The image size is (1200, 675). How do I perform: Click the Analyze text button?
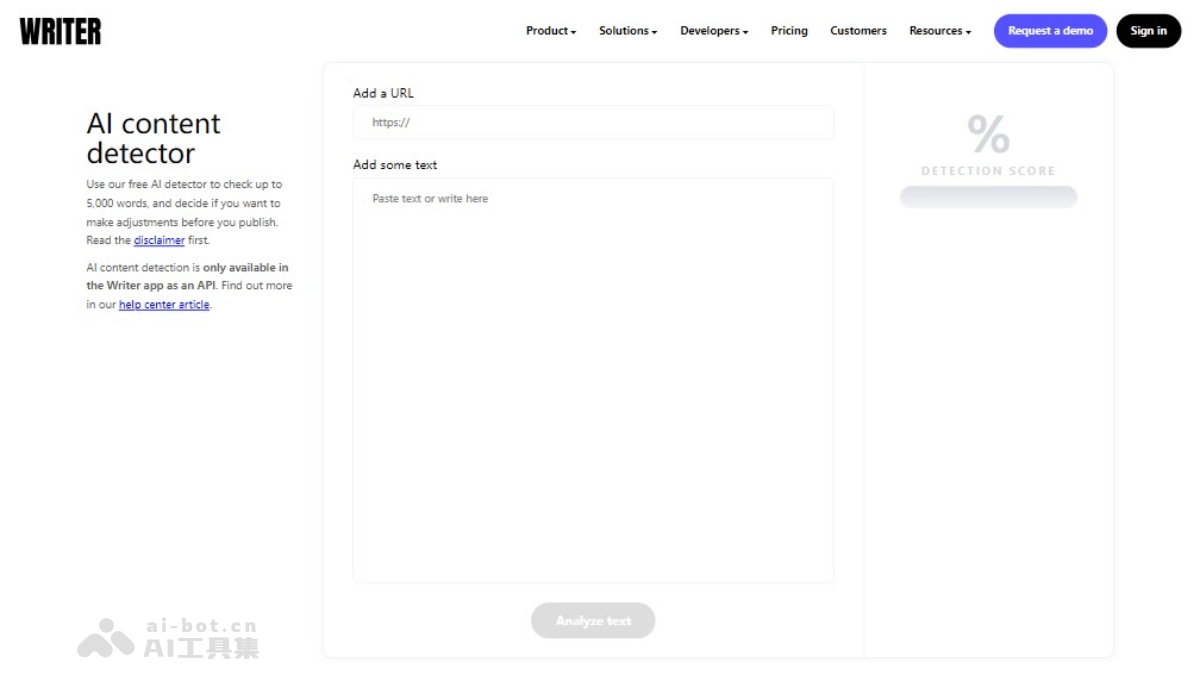coord(593,620)
